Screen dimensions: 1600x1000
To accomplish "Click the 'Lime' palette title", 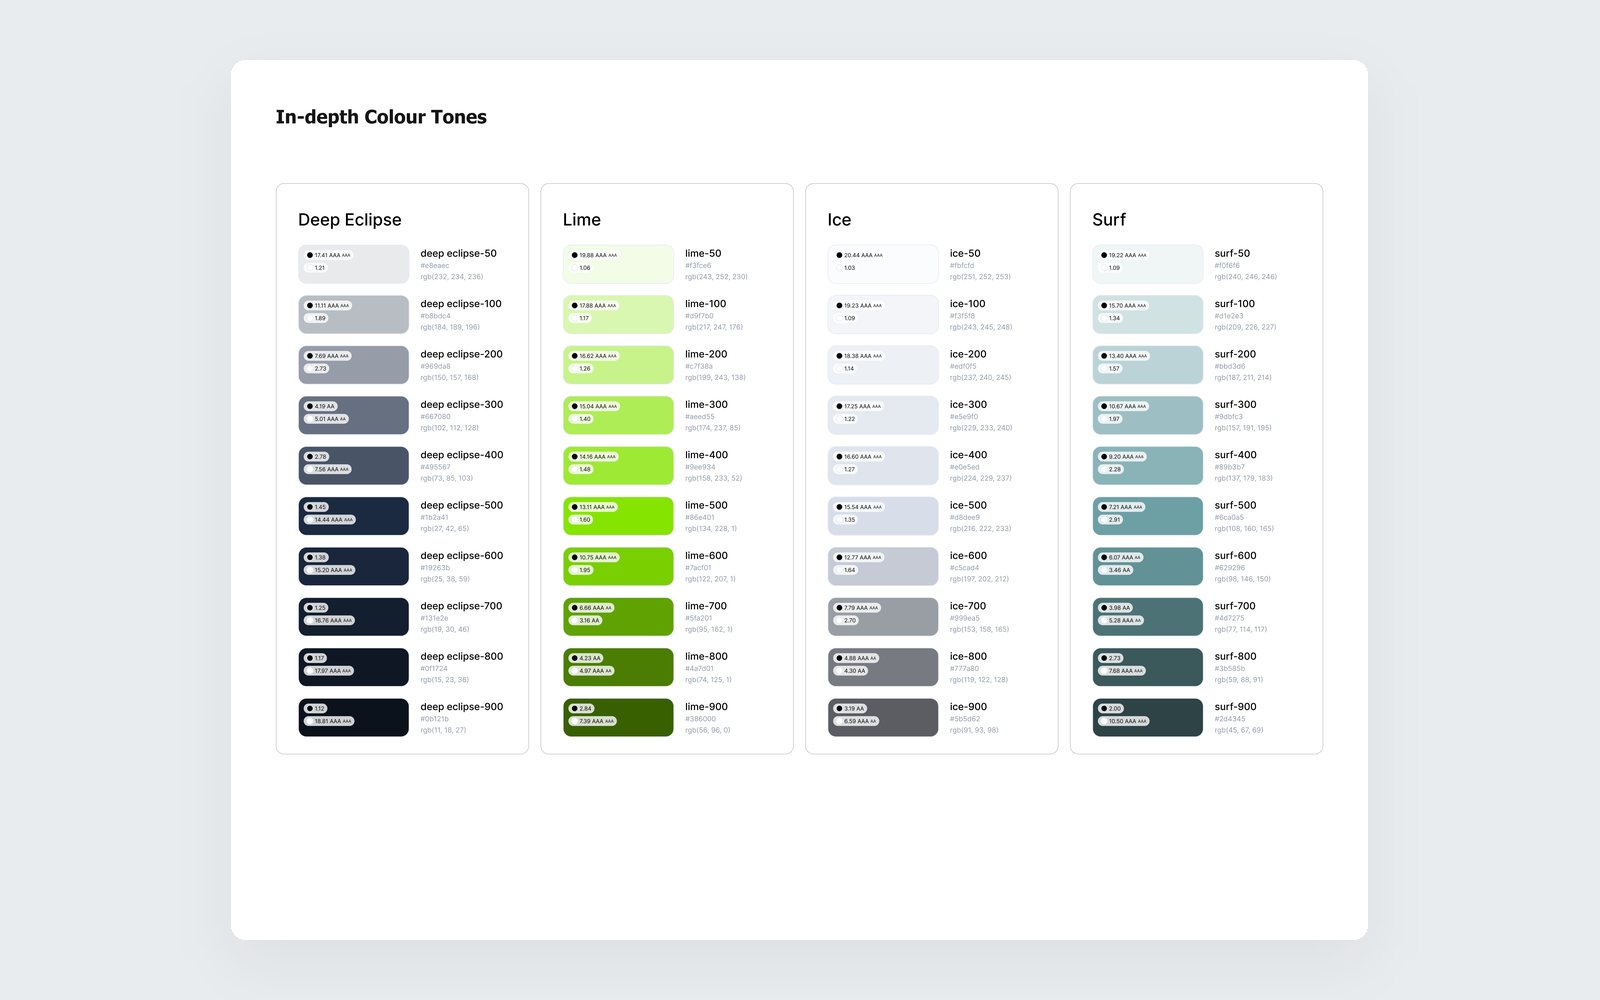I will pyautogui.click(x=582, y=220).
